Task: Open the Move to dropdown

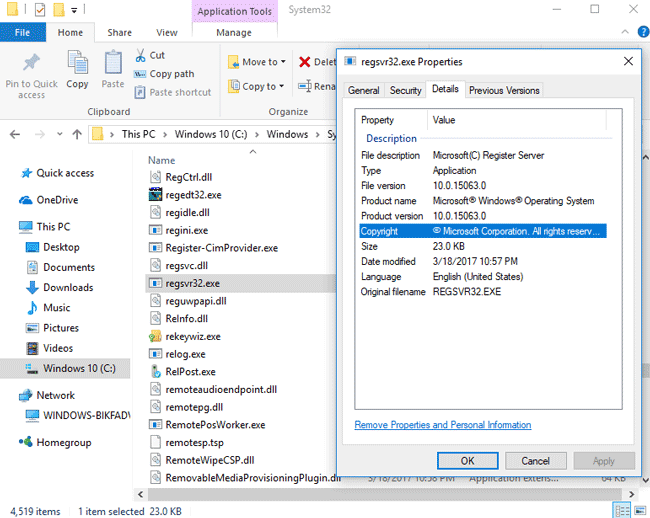Action: [263, 62]
